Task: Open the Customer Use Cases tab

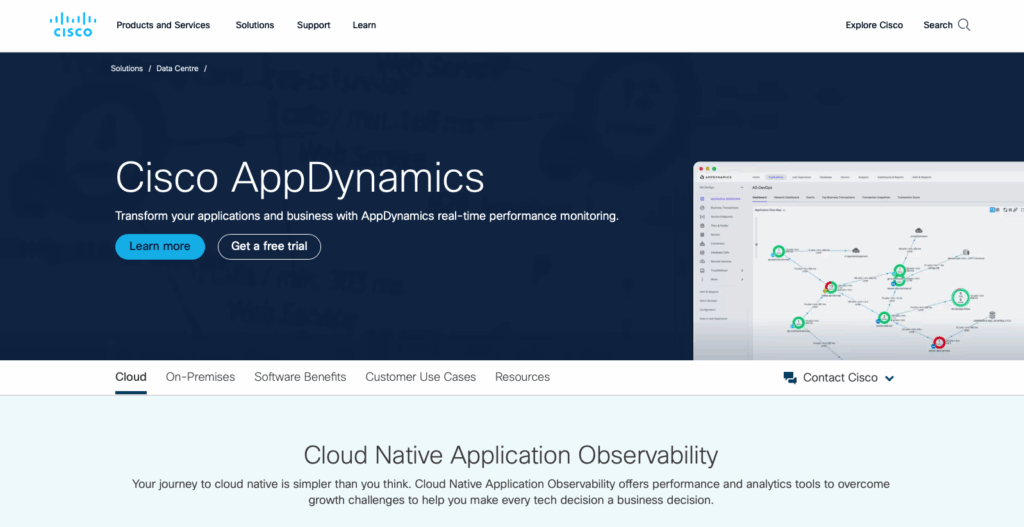Action: click(x=421, y=377)
